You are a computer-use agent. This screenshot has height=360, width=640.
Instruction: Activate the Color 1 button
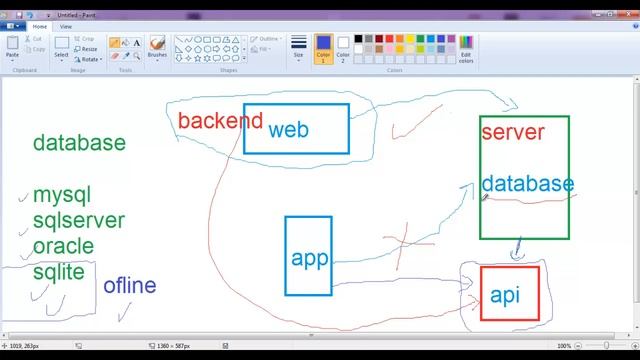tap(324, 49)
